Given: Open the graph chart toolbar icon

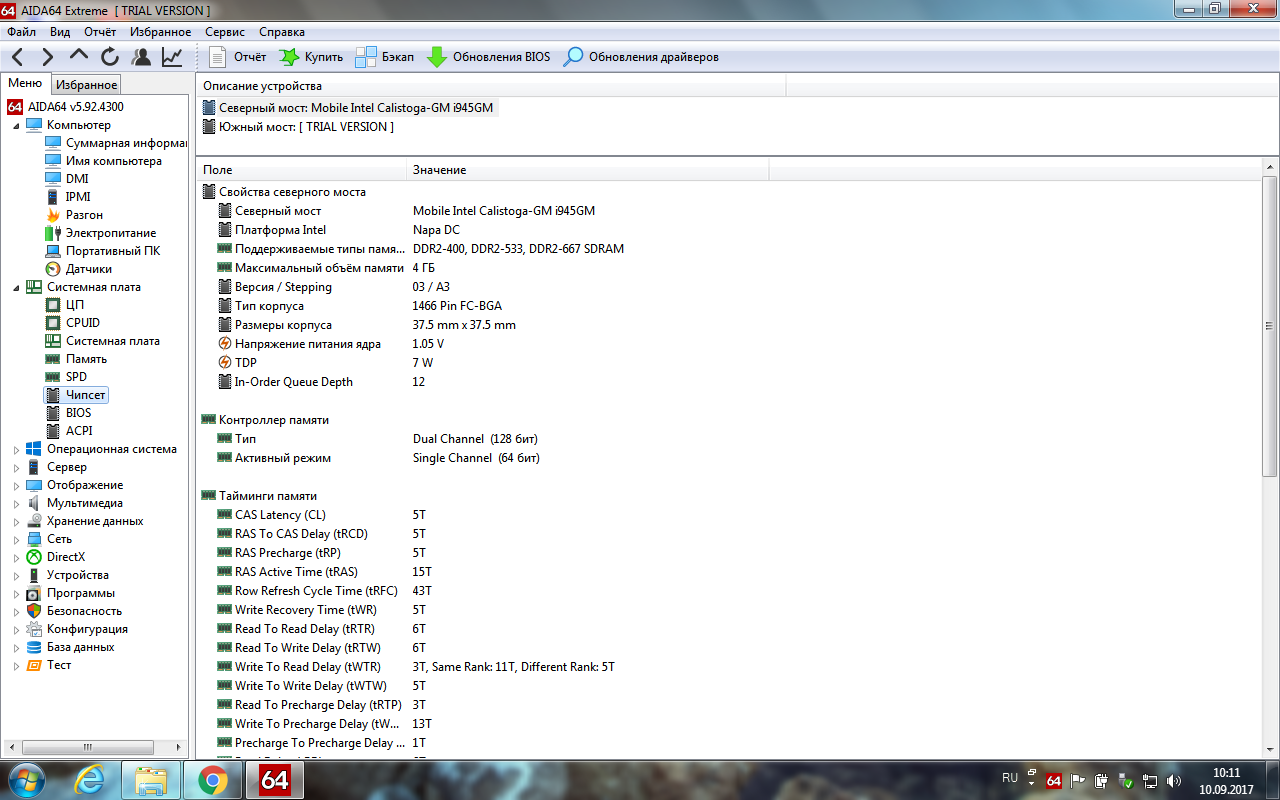Looking at the screenshot, I should [x=172, y=57].
